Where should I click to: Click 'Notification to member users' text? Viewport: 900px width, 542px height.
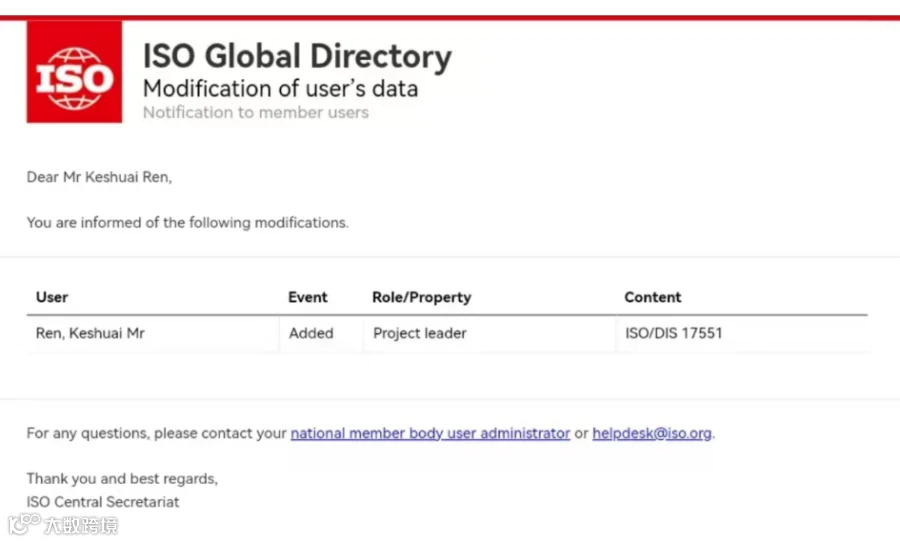point(255,113)
